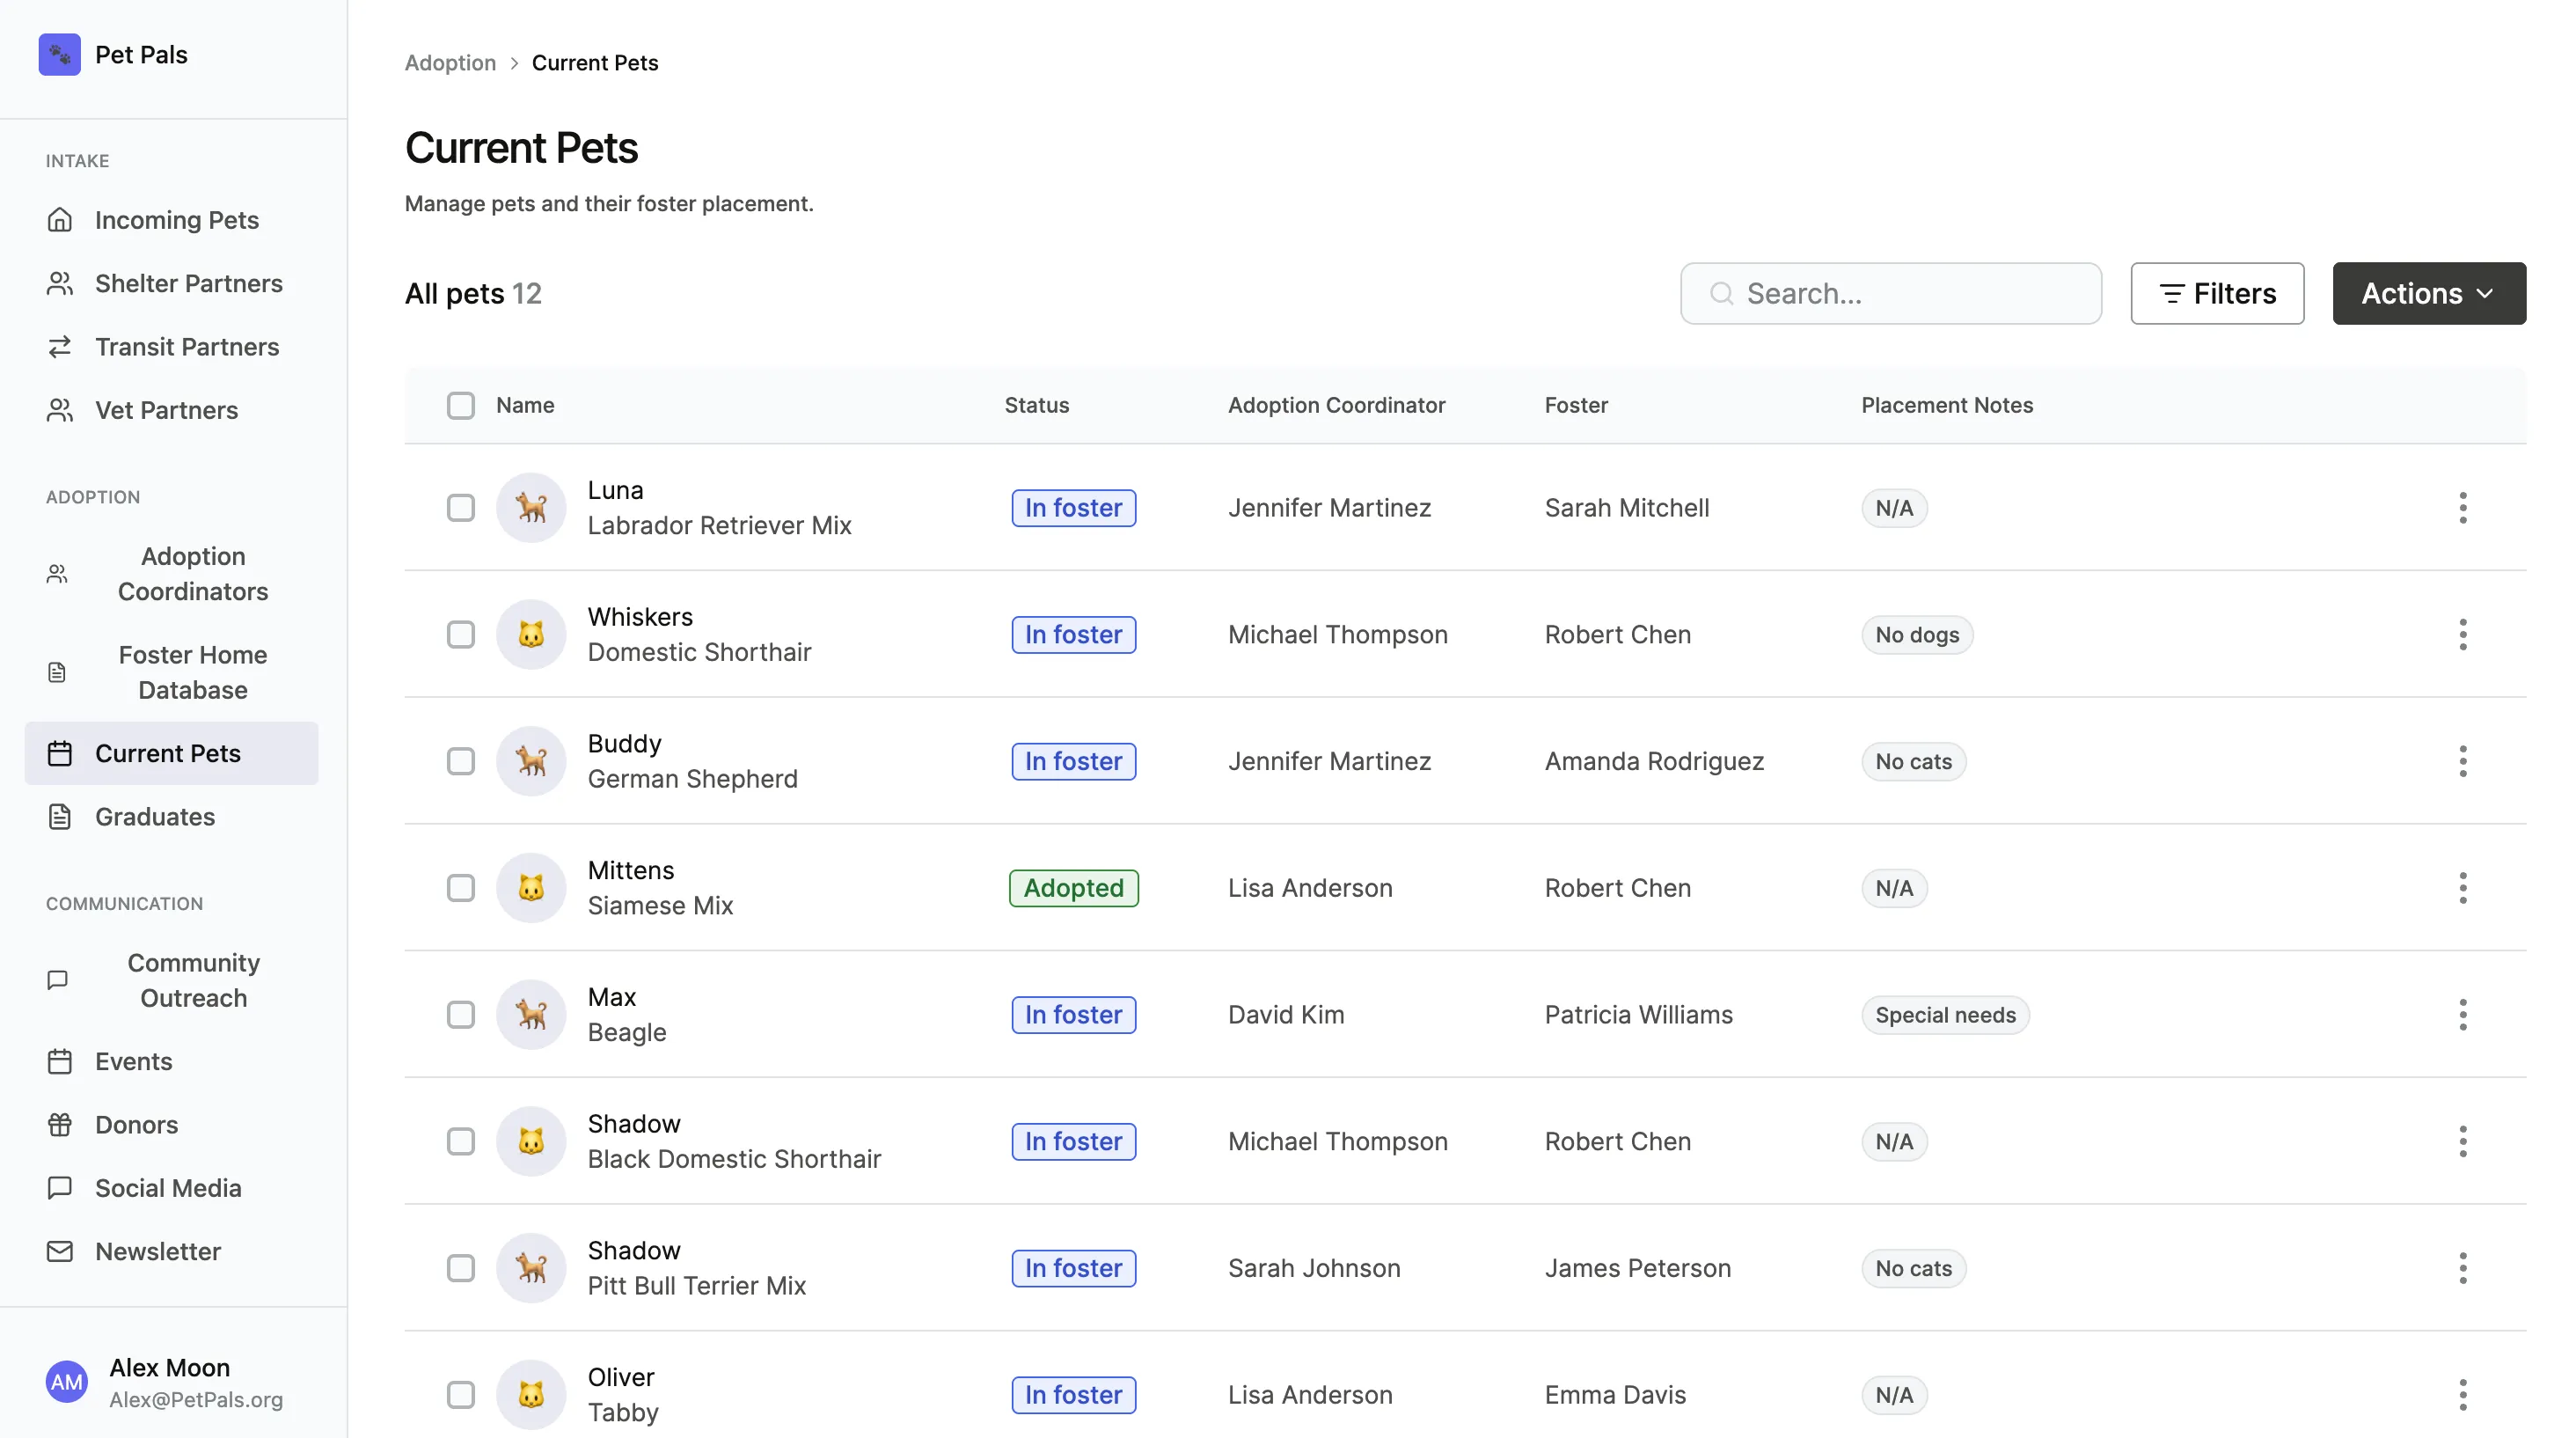The width and height of the screenshot is (2576, 1438).
Task: Click In foster badge for Oliver
Action: (1074, 1395)
